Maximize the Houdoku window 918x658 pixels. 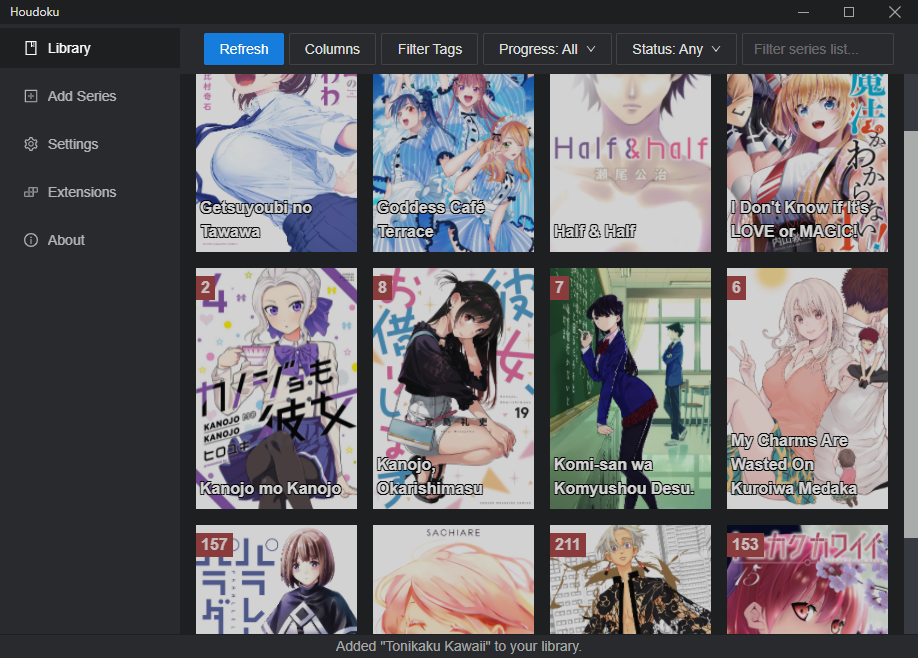(849, 12)
